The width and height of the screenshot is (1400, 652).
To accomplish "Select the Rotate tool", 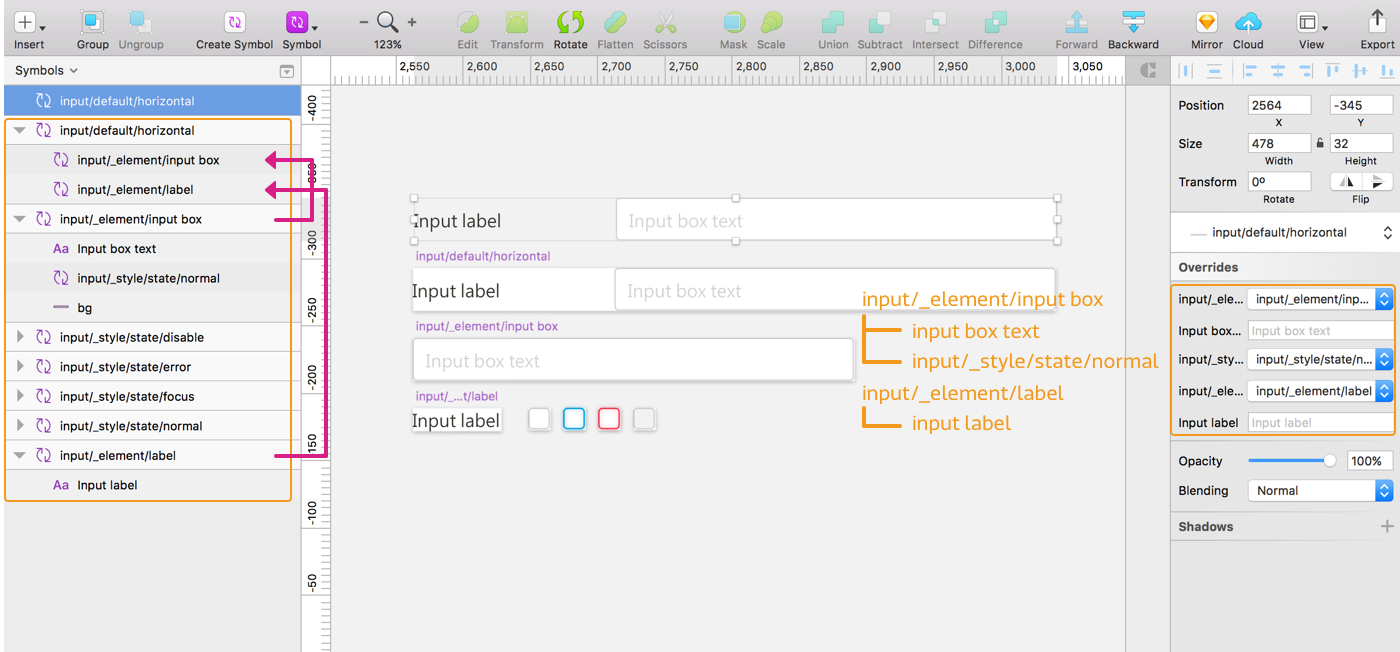I will [570, 23].
